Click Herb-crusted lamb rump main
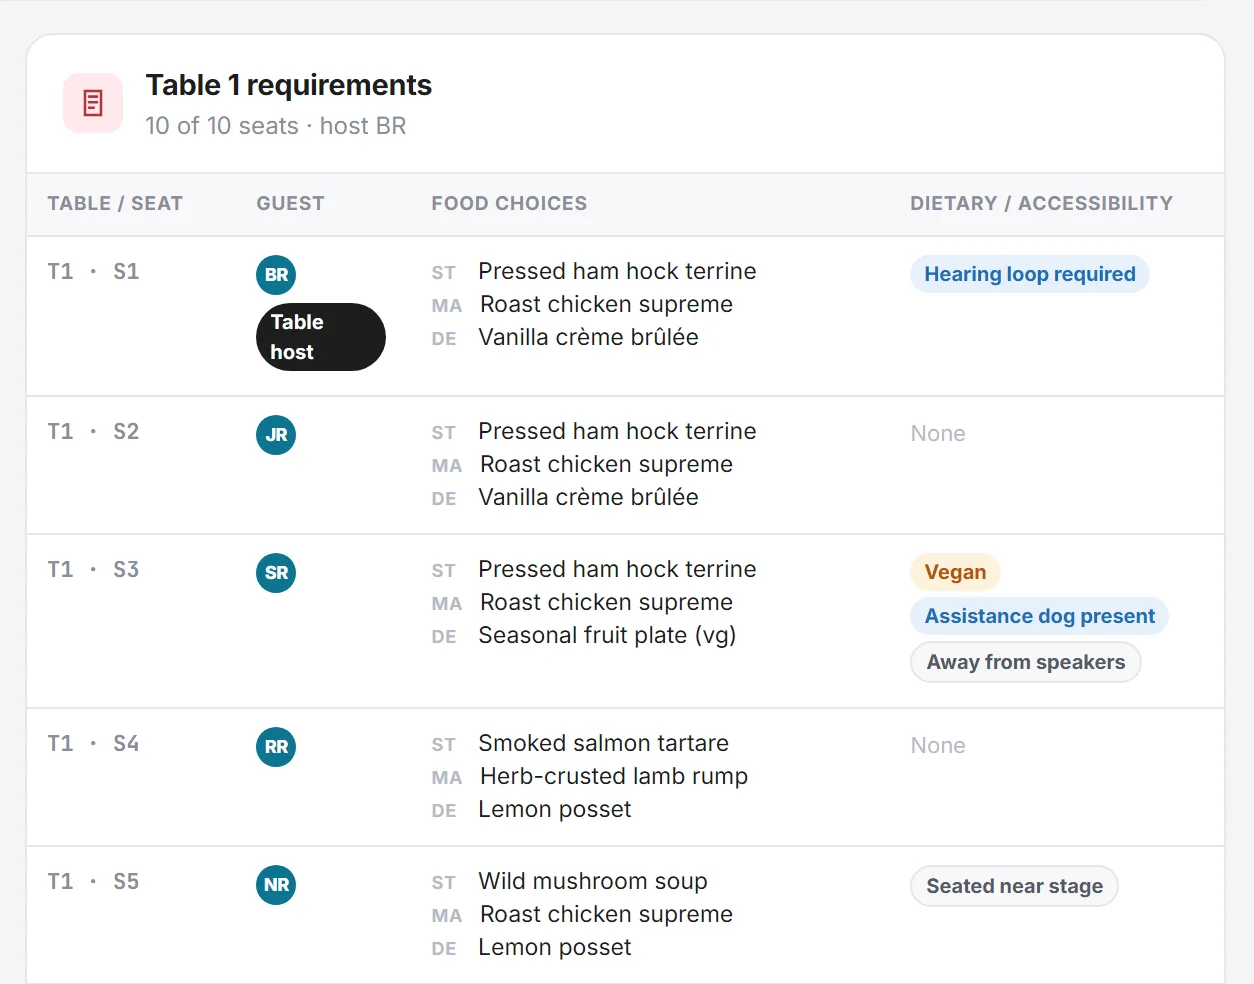 [614, 776]
